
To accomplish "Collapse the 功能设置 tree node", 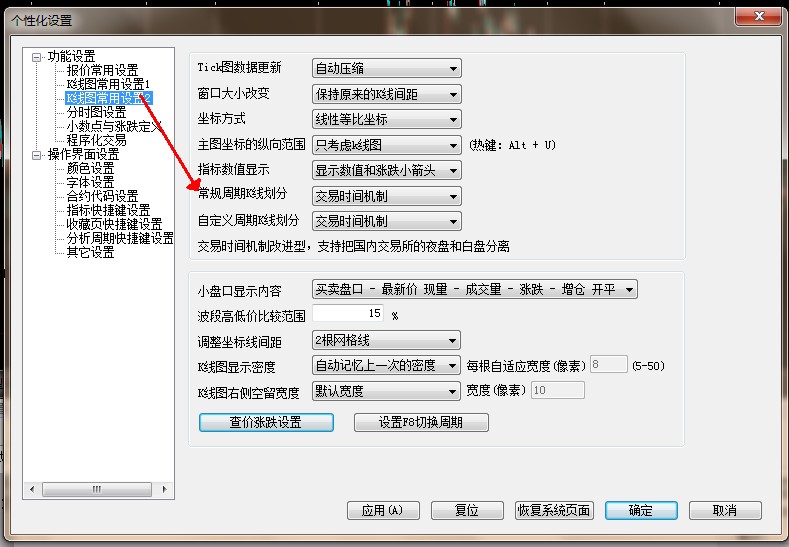I will (37, 57).
